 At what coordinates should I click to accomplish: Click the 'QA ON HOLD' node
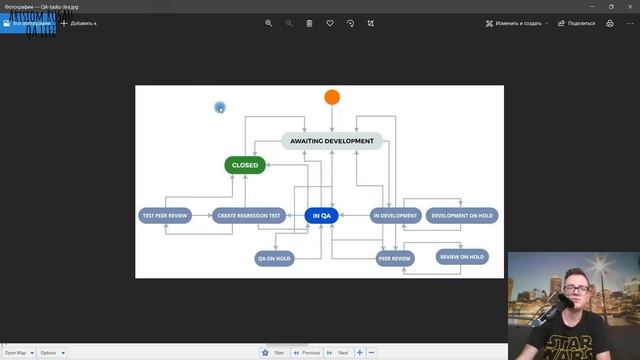pos(274,258)
